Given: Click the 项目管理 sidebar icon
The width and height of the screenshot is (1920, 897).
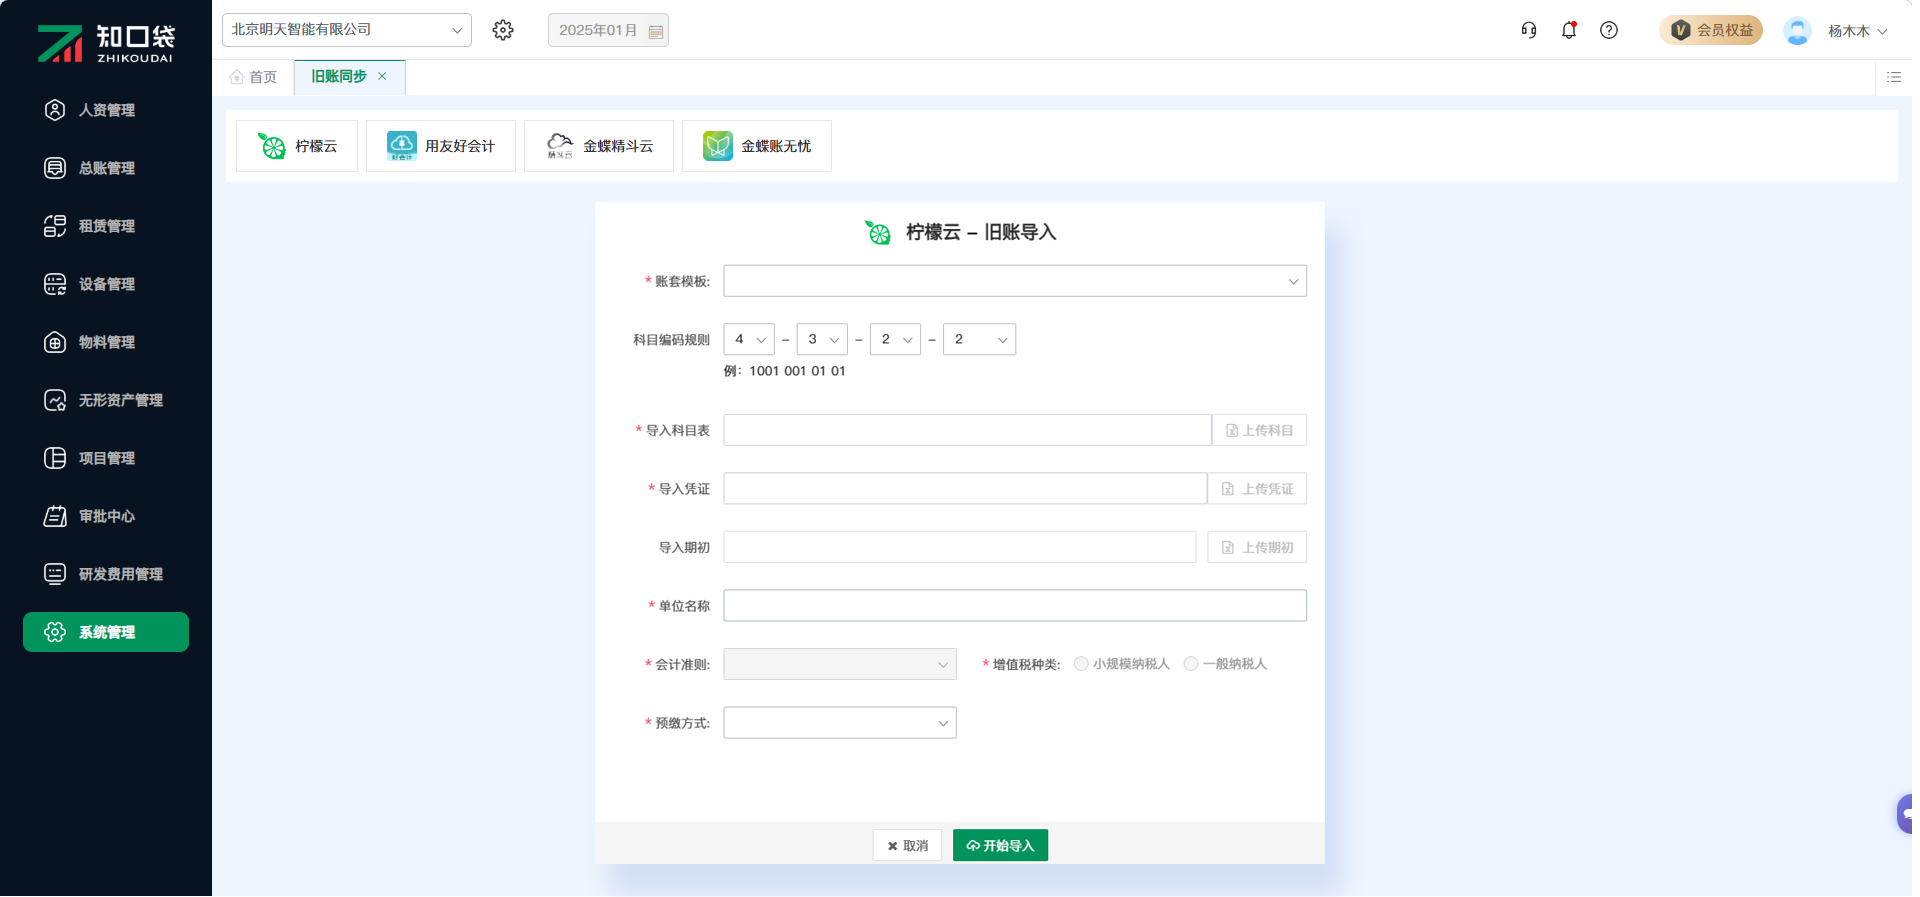Looking at the screenshot, I should click(55, 458).
